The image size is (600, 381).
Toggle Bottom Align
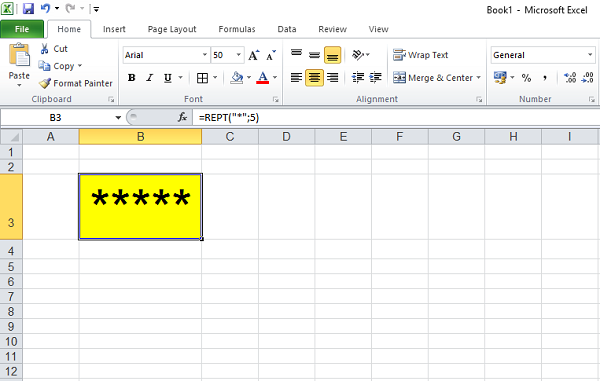click(x=332, y=55)
